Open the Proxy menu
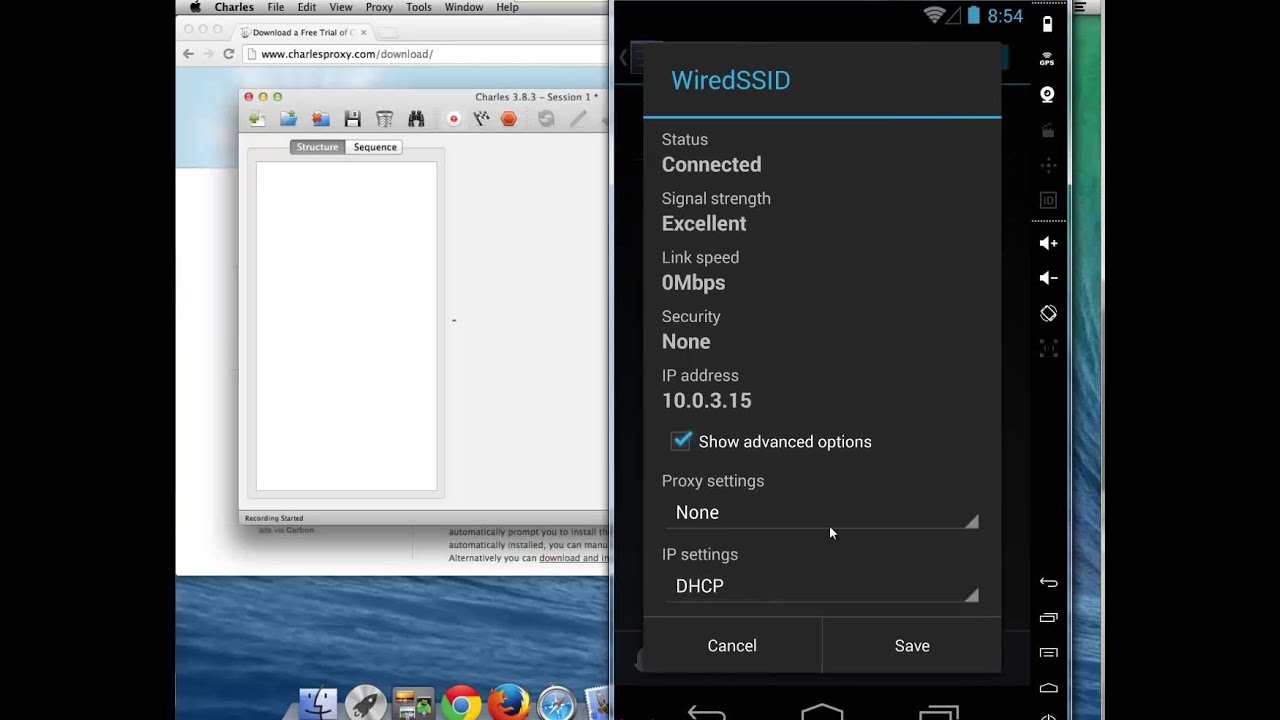 click(379, 7)
